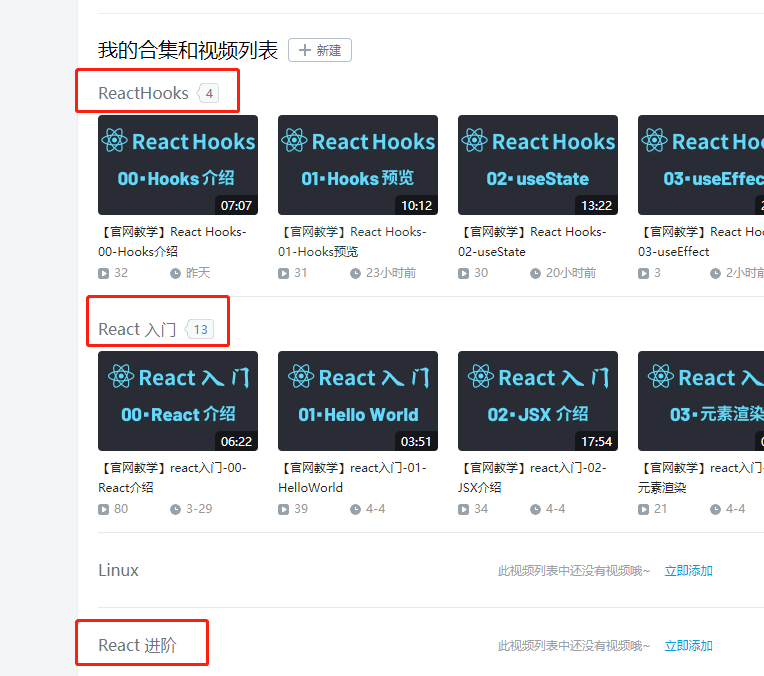
Task: Click play count icon beside 34
Action: click(463, 509)
